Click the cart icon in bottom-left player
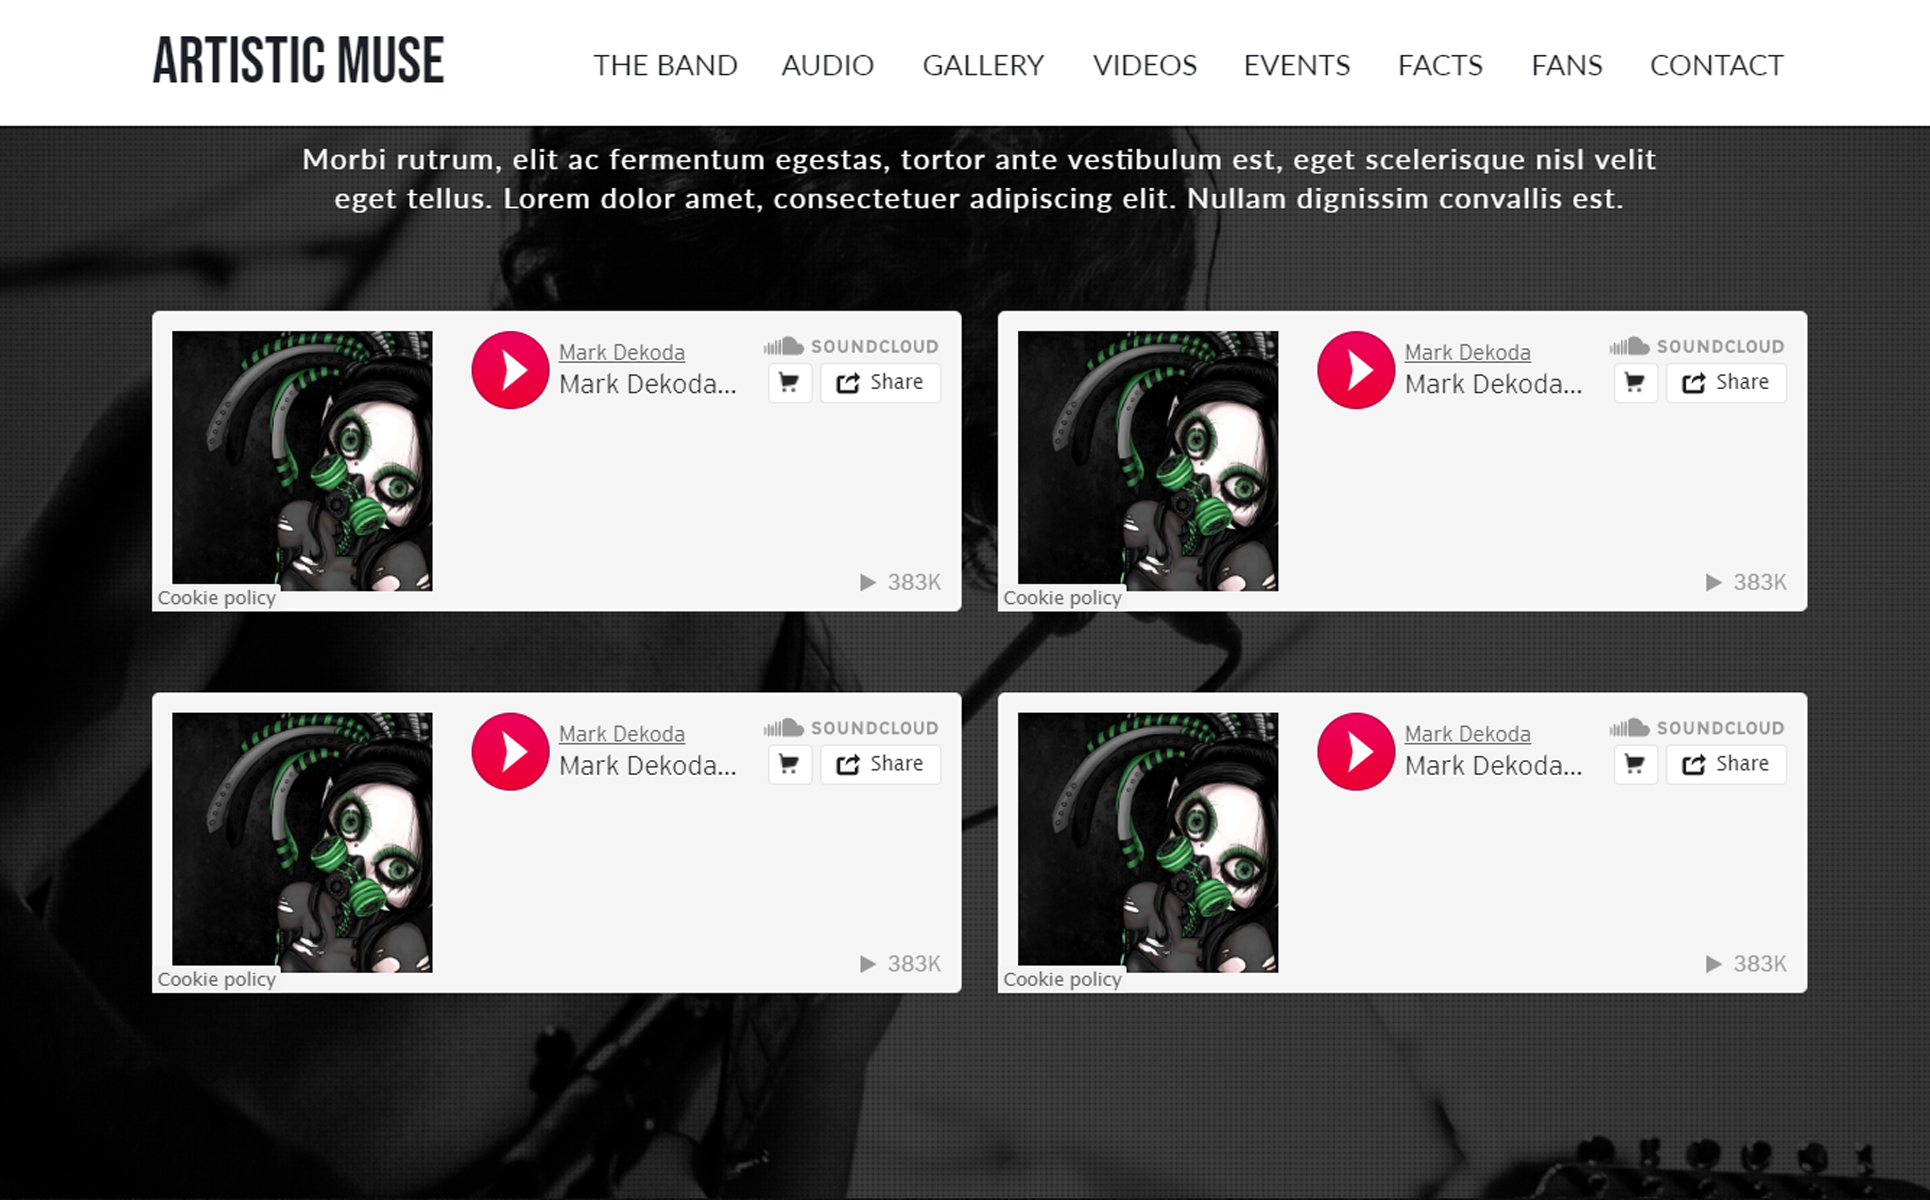This screenshot has width=1930, height=1200. (x=789, y=765)
